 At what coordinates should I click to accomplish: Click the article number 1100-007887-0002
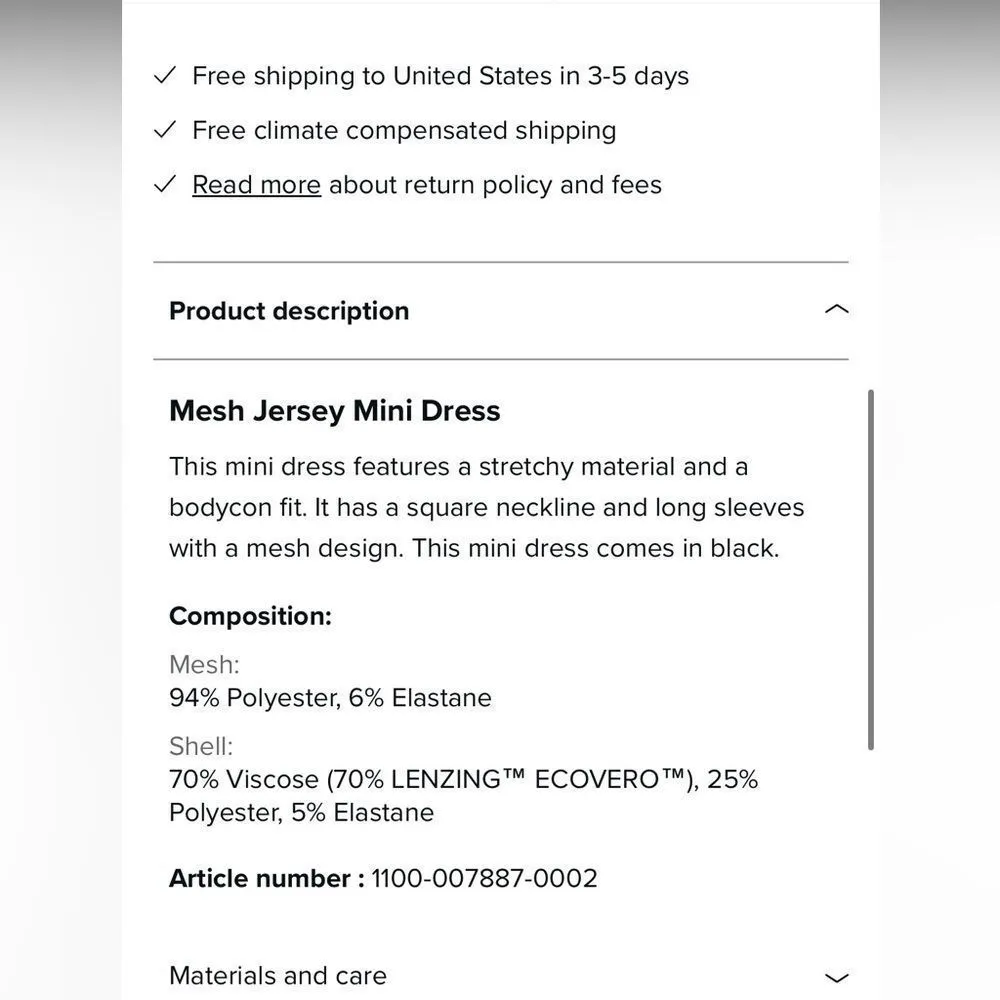pos(484,878)
